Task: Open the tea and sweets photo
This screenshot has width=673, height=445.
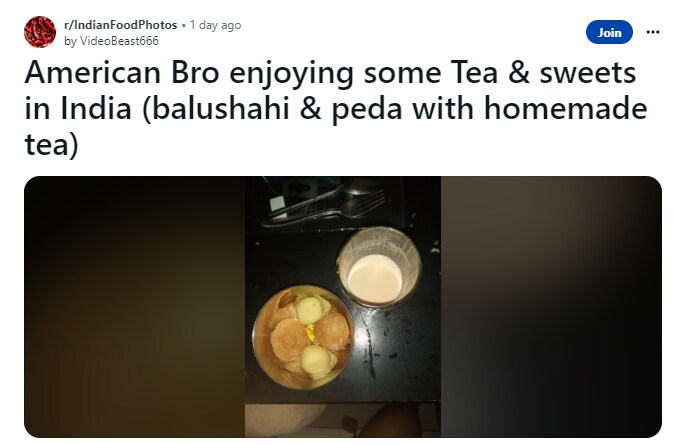Action: 343,307
